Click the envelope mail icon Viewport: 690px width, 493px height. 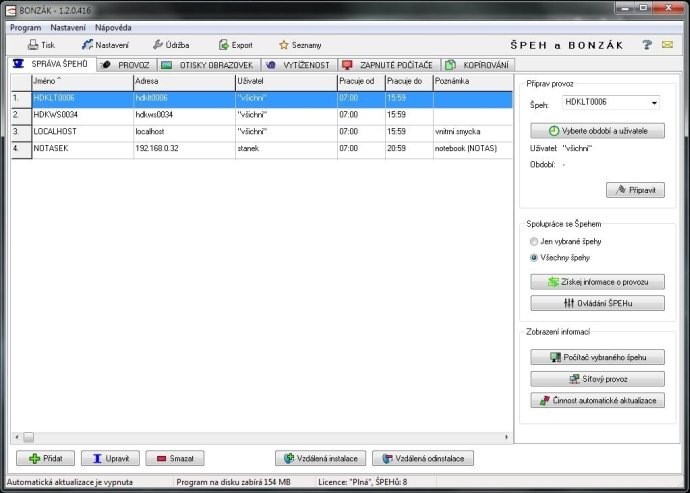667,44
